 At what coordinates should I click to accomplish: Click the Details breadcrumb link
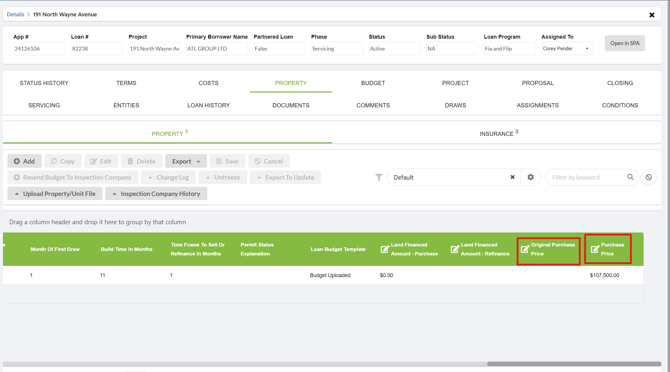[15, 15]
